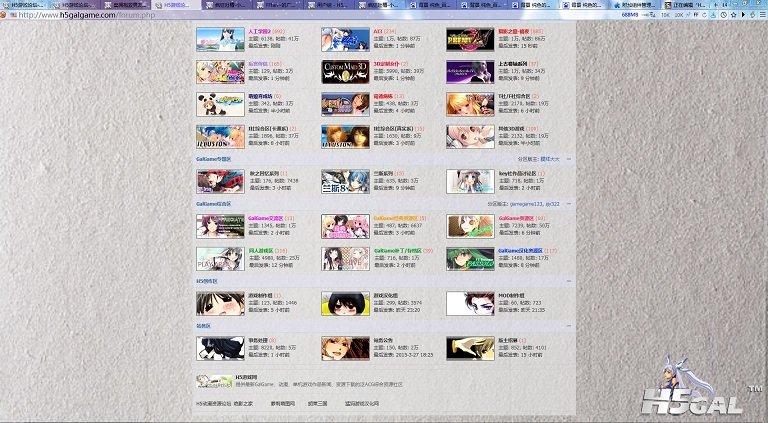Open the Custom Maid 3D banner
Image resolution: width=768 pixels, height=423 pixels.
coord(345,72)
